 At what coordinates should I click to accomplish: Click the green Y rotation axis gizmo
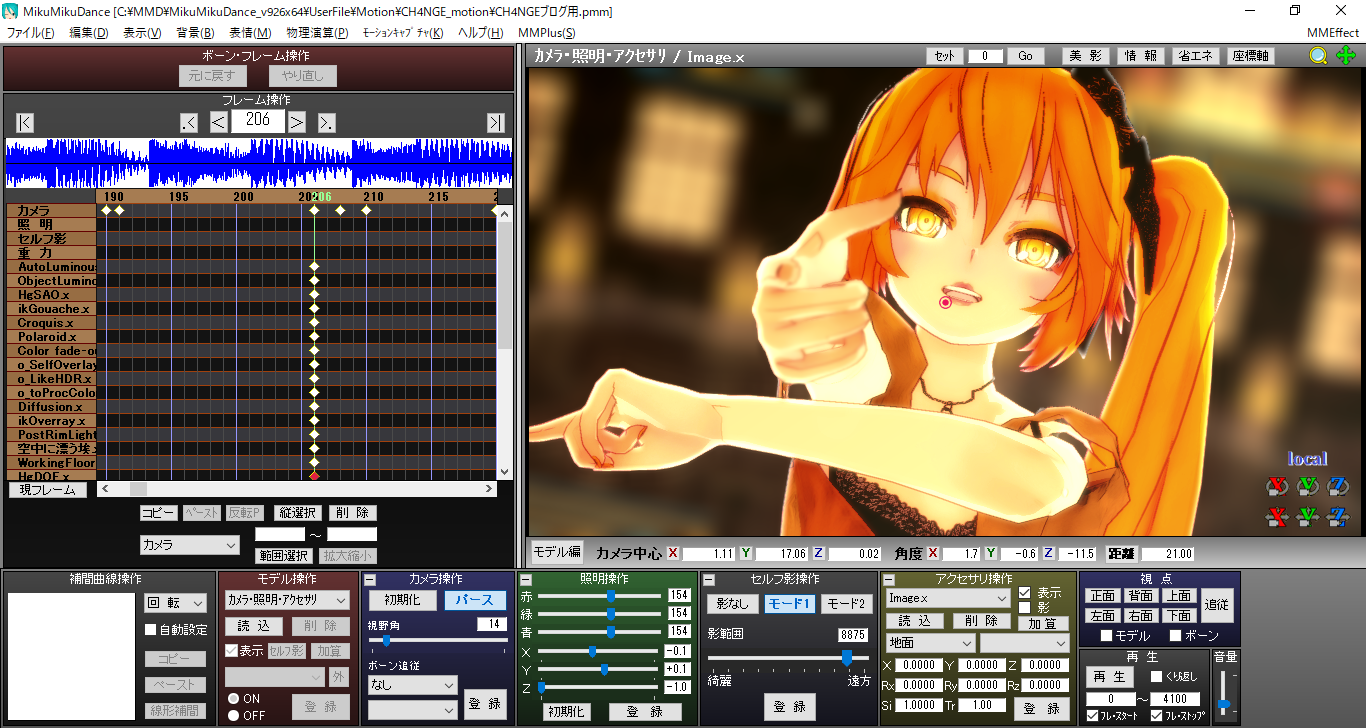pyautogui.click(x=1308, y=487)
